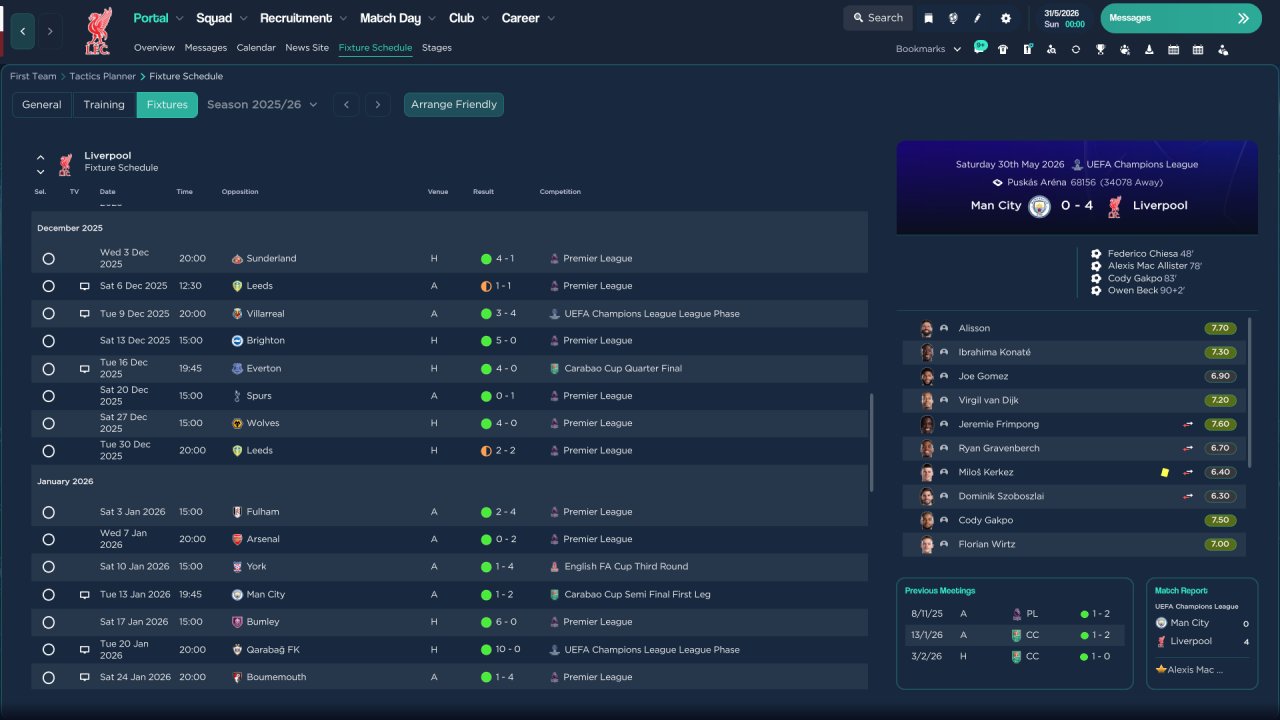Open the settings gear icon
The image size is (1280, 720).
pos(1006,18)
